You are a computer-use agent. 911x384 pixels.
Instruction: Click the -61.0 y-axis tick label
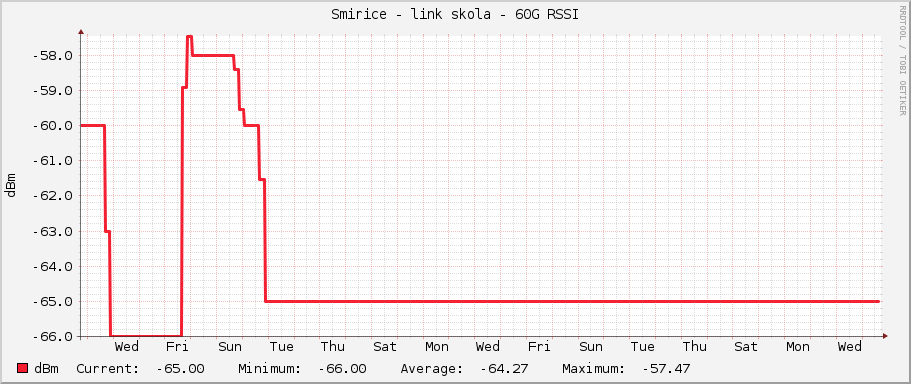[53, 161]
